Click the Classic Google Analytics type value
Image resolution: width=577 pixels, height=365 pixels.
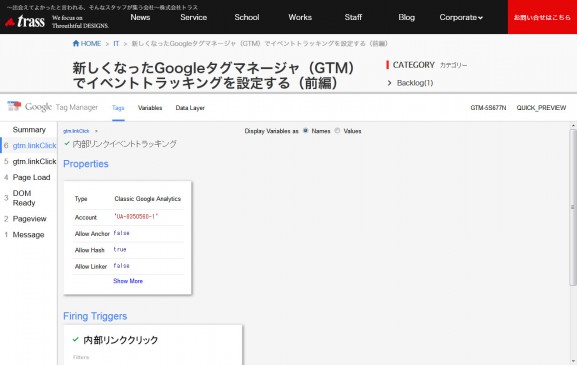click(x=148, y=199)
